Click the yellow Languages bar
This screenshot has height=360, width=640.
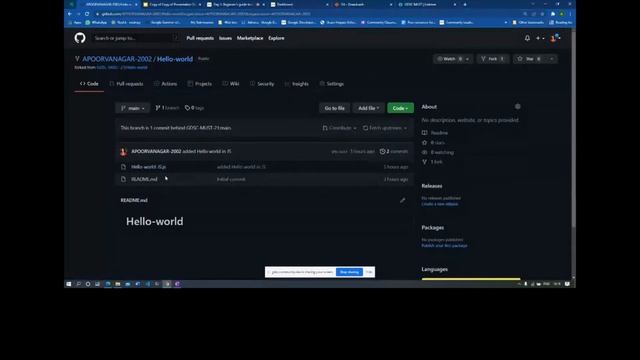coord(471,279)
